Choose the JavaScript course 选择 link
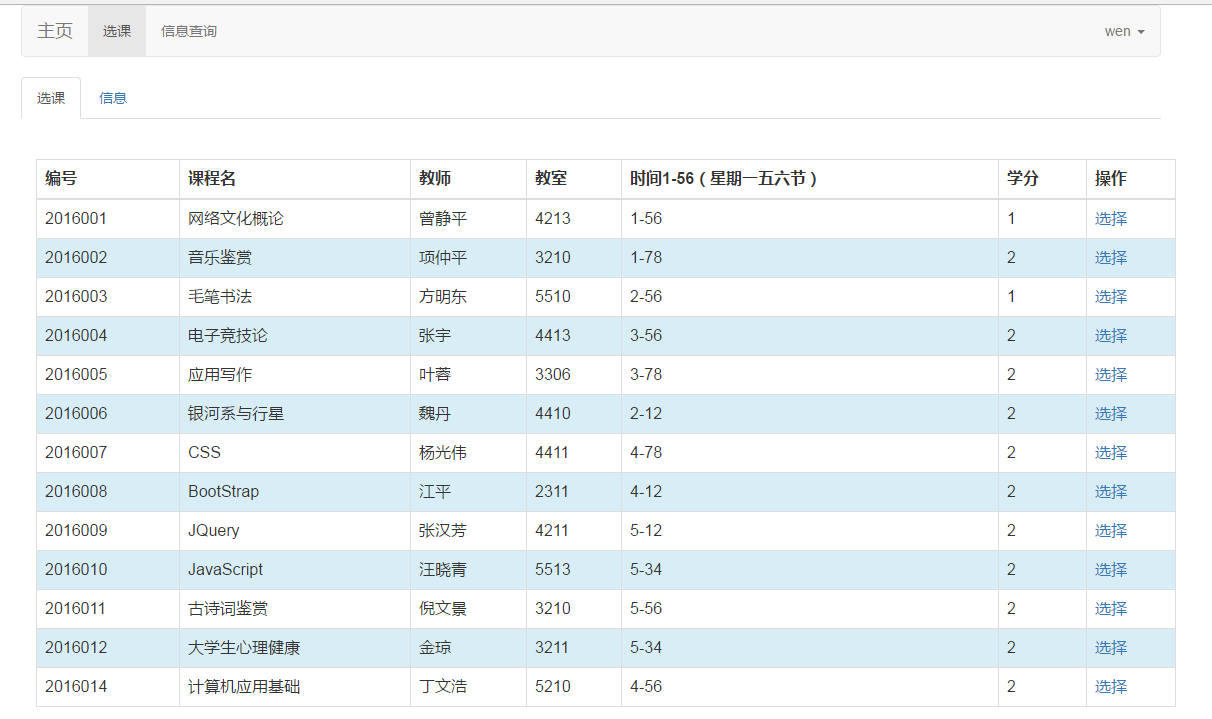 coord(1111,569)
